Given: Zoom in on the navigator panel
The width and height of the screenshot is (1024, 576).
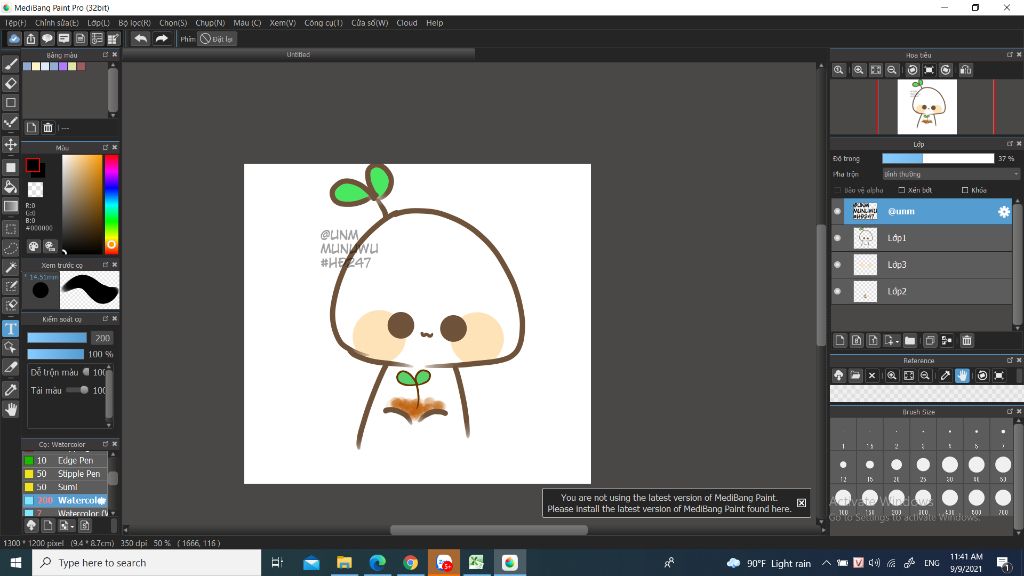Looking at the screenshot, I should (859, 70).
